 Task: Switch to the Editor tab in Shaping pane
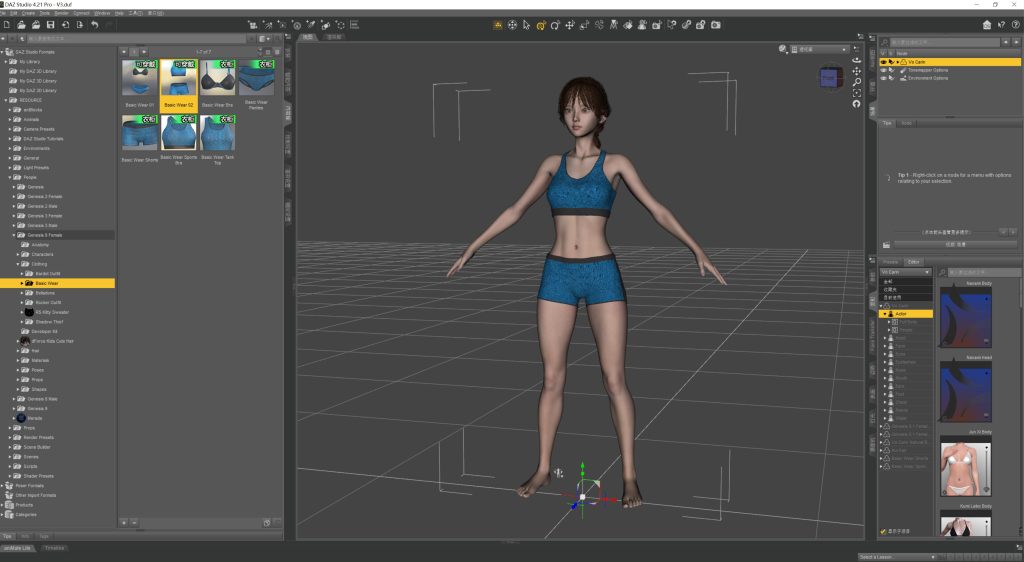click(x=914, y=262)
